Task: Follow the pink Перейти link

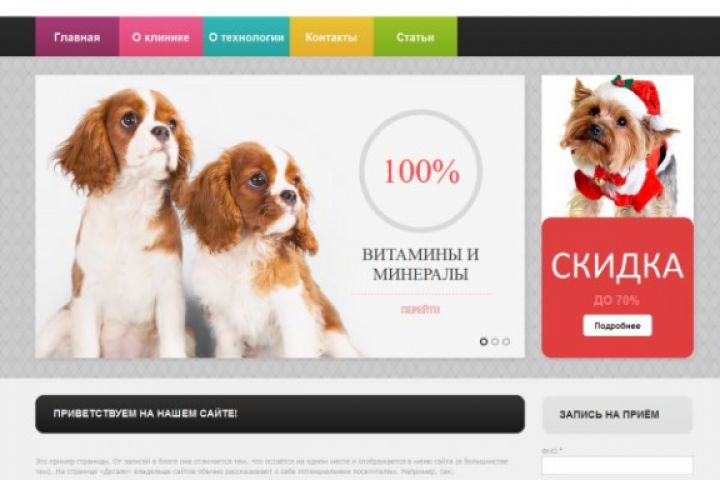Action: pyautogui.click(x=420, y=310)
